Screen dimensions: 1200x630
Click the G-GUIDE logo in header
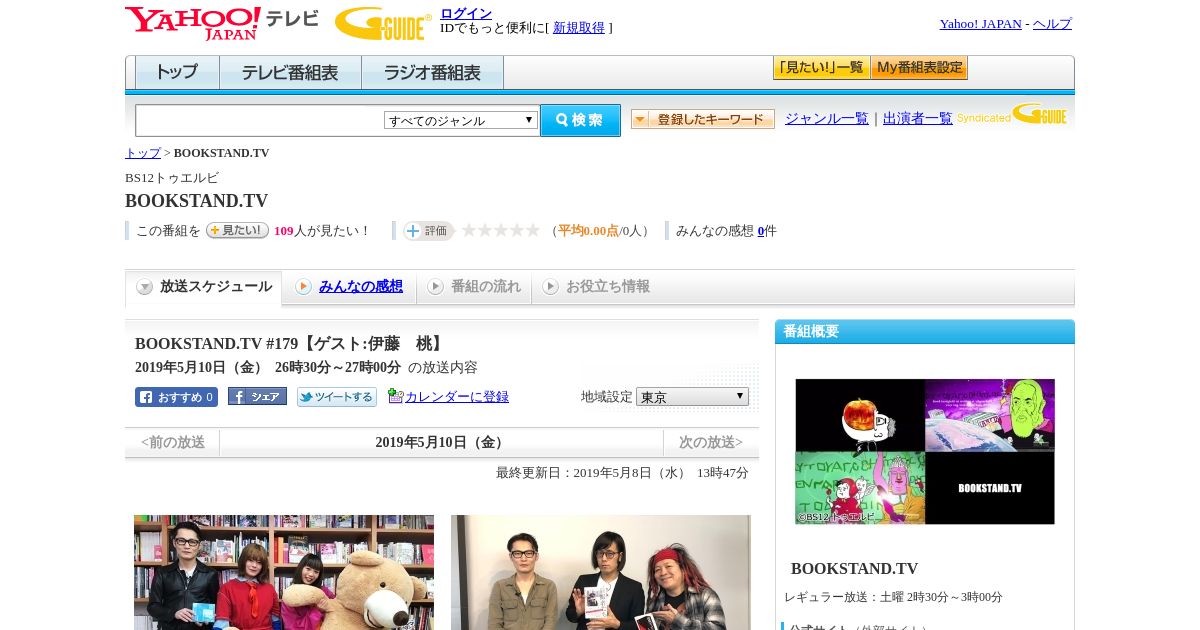383,23
